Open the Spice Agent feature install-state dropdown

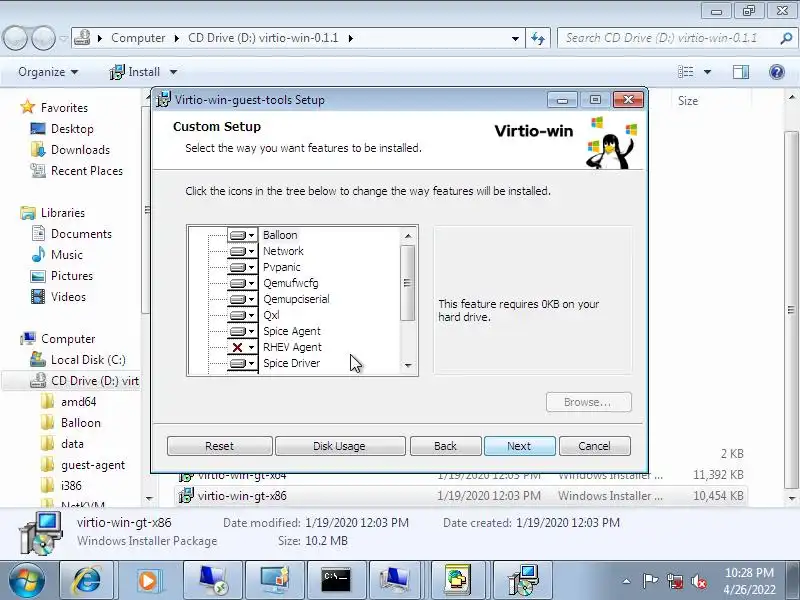(242, 331)
